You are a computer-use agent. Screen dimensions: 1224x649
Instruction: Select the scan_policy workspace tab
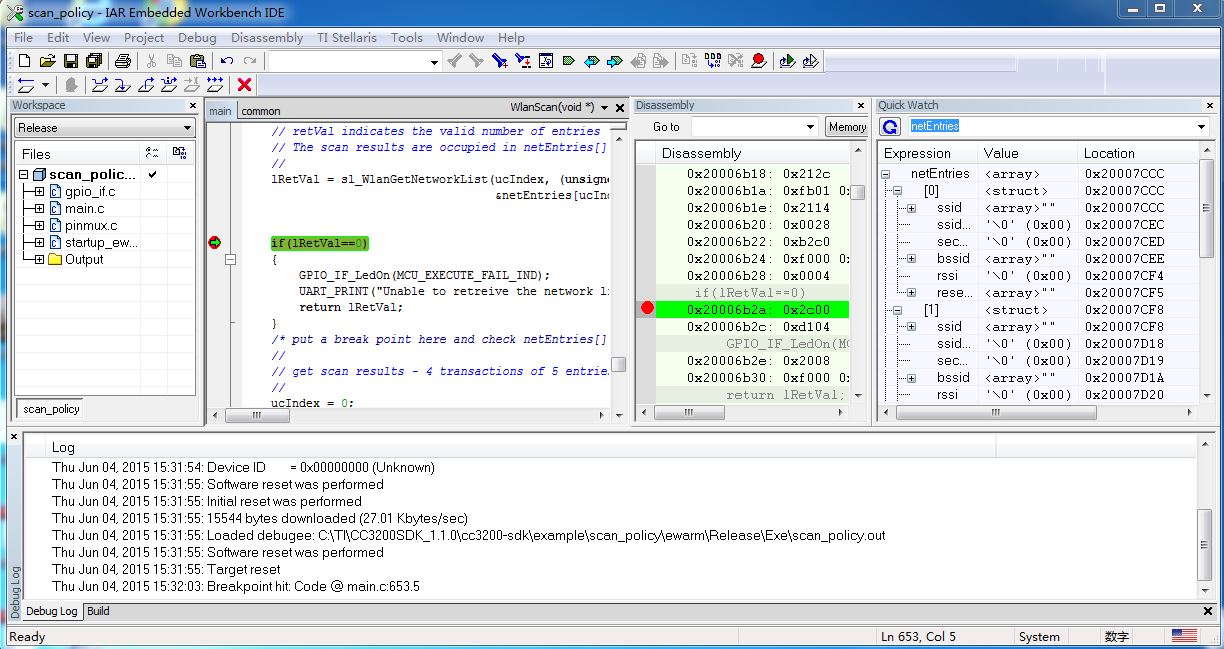[x=51, y=409]
